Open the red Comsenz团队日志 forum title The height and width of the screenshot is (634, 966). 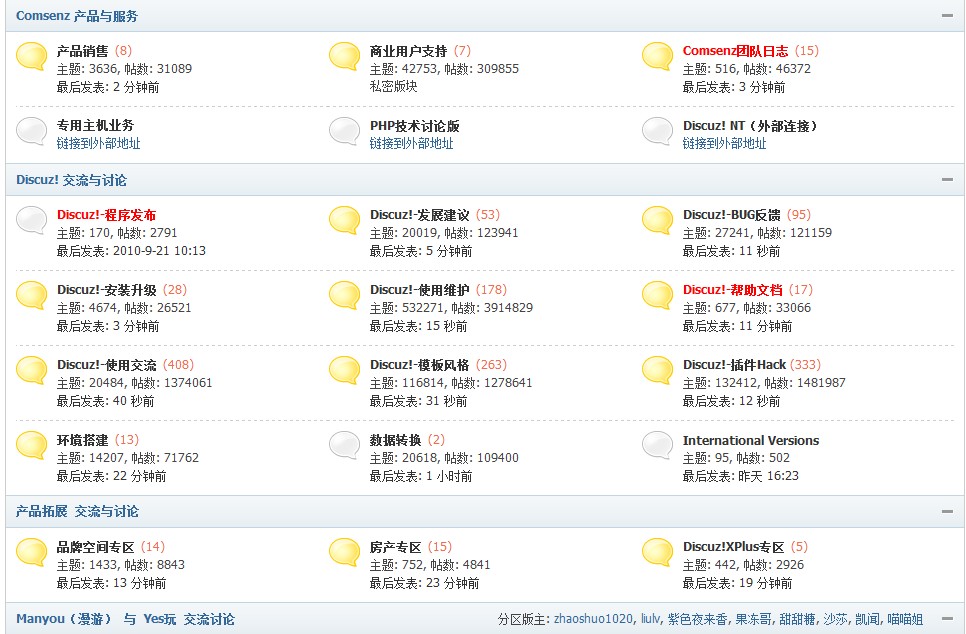click(736, 51)
